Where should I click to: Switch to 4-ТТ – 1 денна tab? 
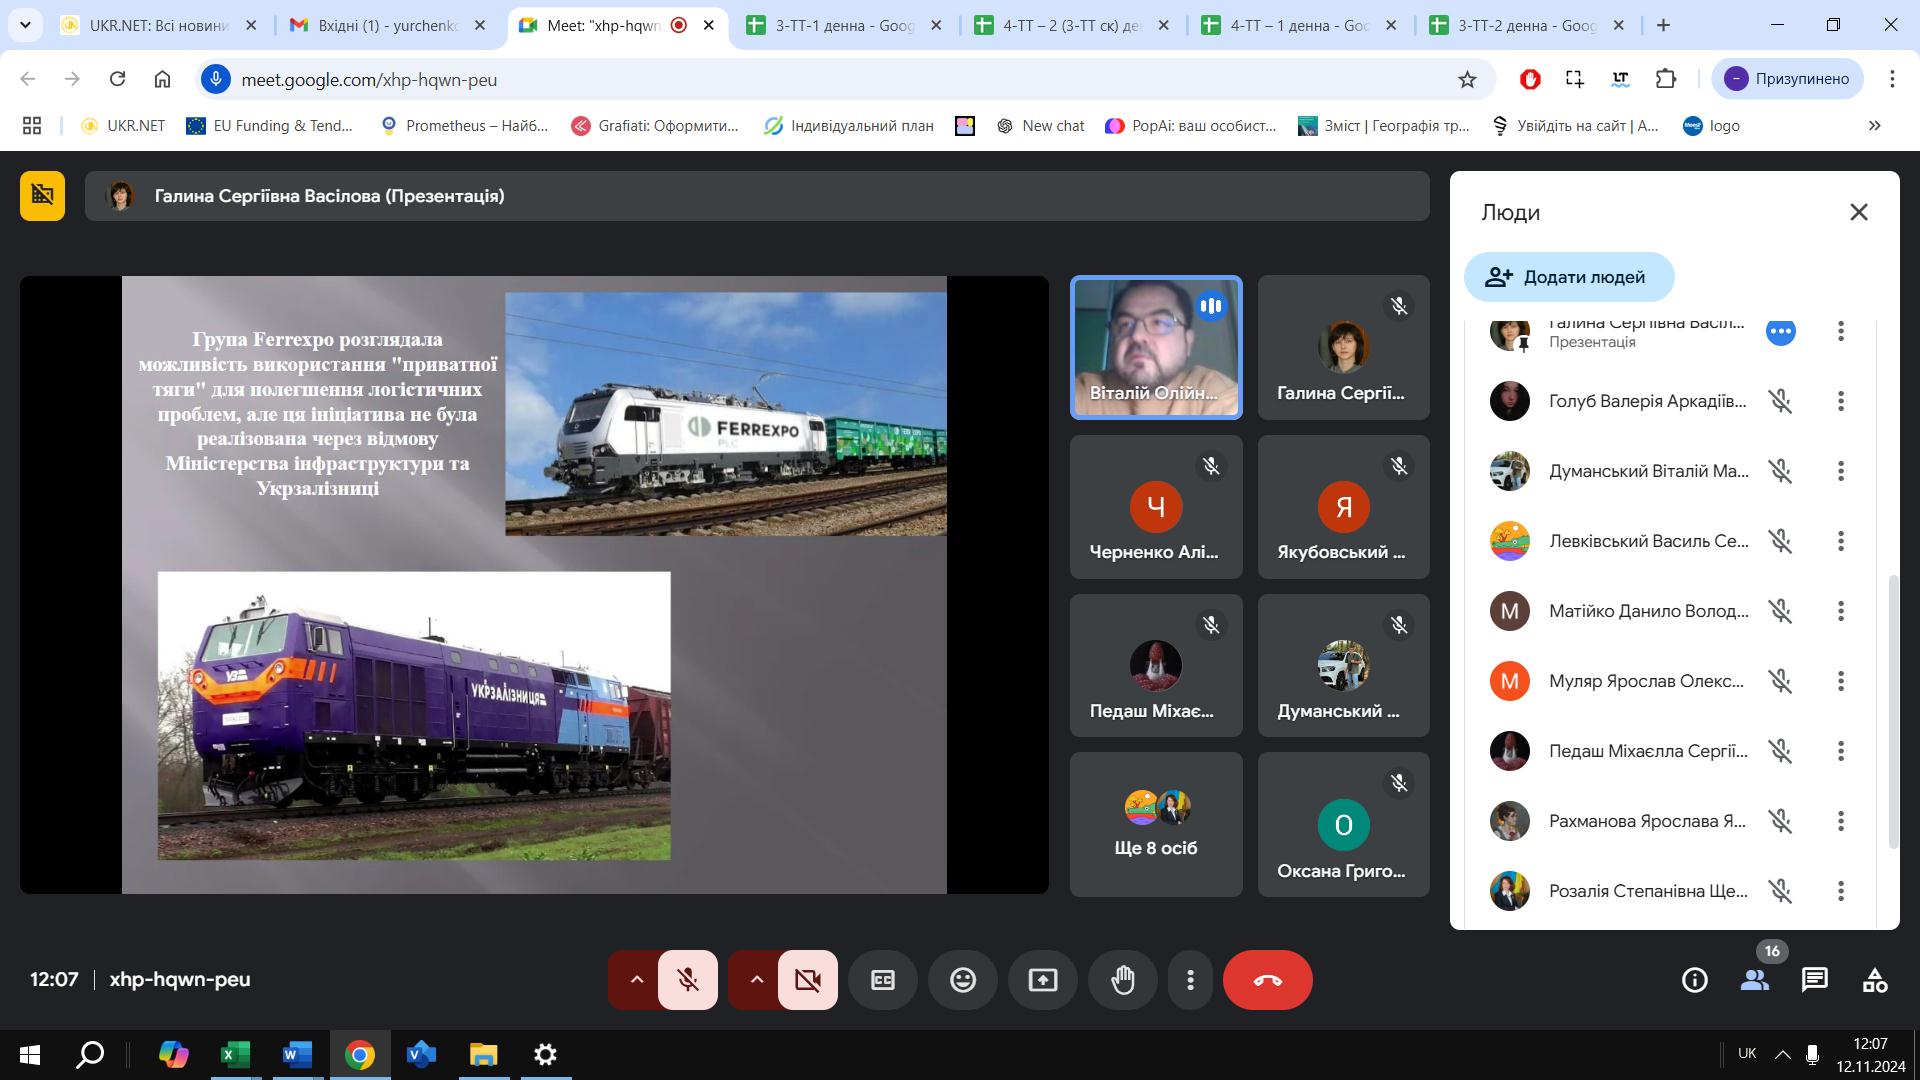click(1299, 25)
